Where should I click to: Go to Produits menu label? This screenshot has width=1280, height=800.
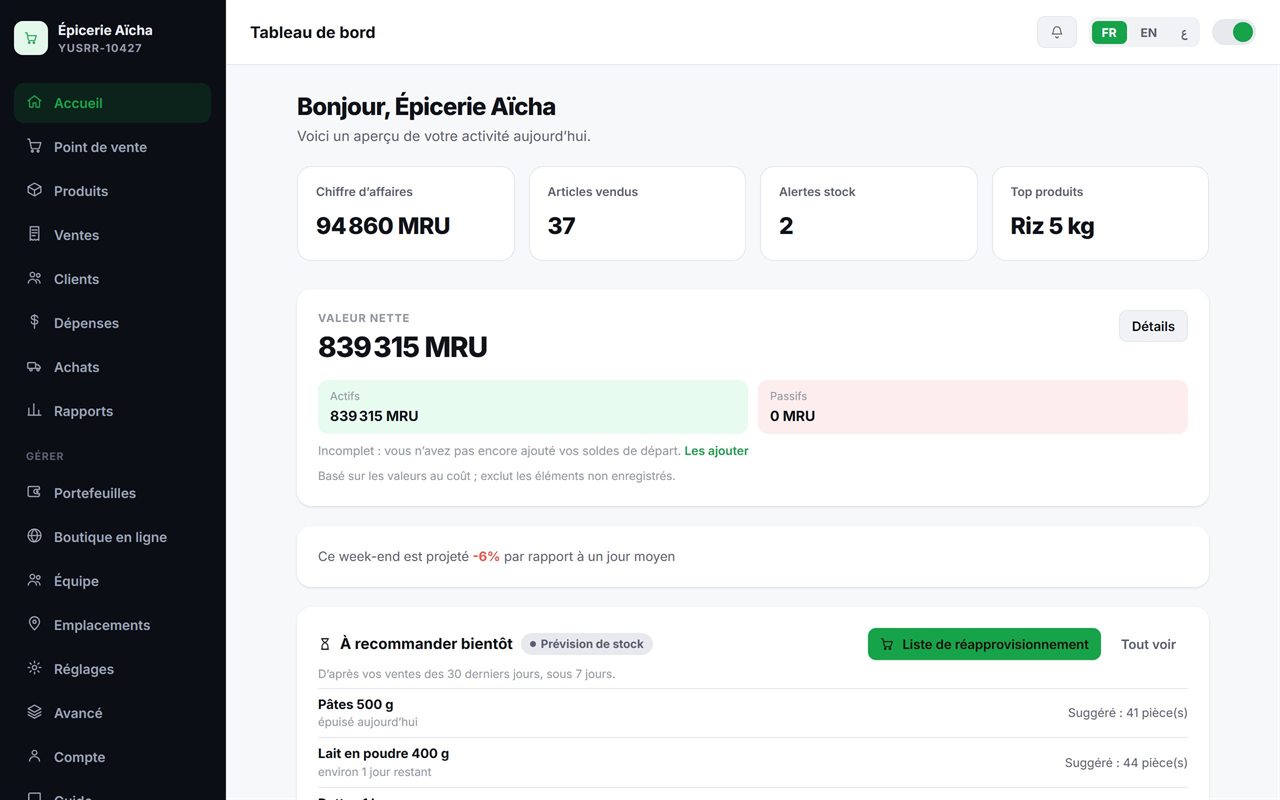[x=81, y=191]
